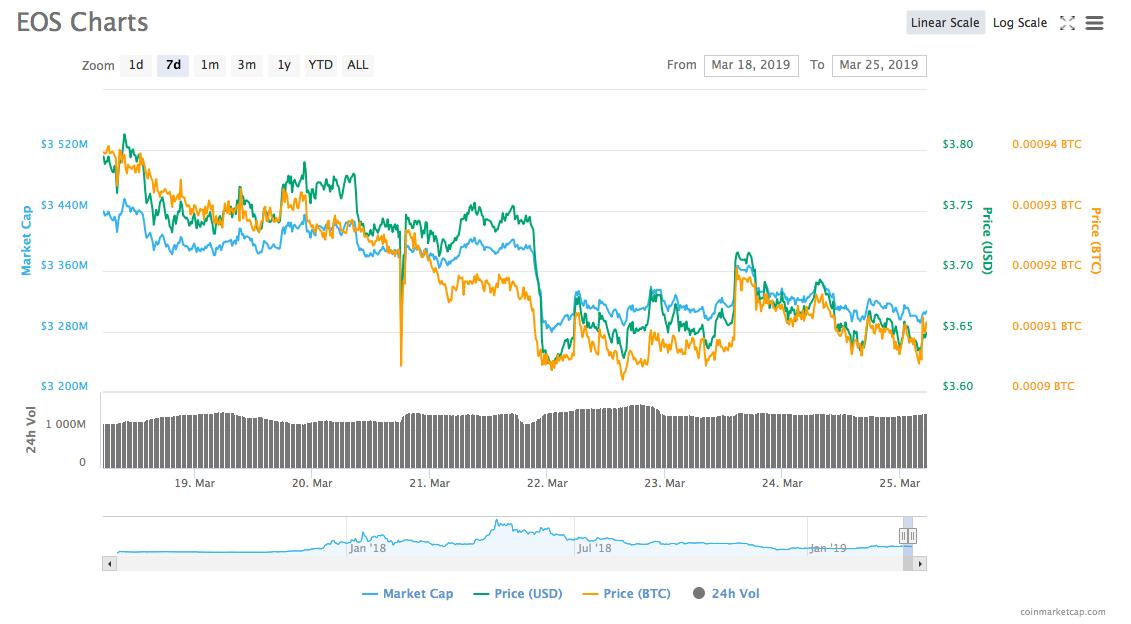Switch to Log Scale
This screenshot has width=1131, height=624.
coord(1020,23)
